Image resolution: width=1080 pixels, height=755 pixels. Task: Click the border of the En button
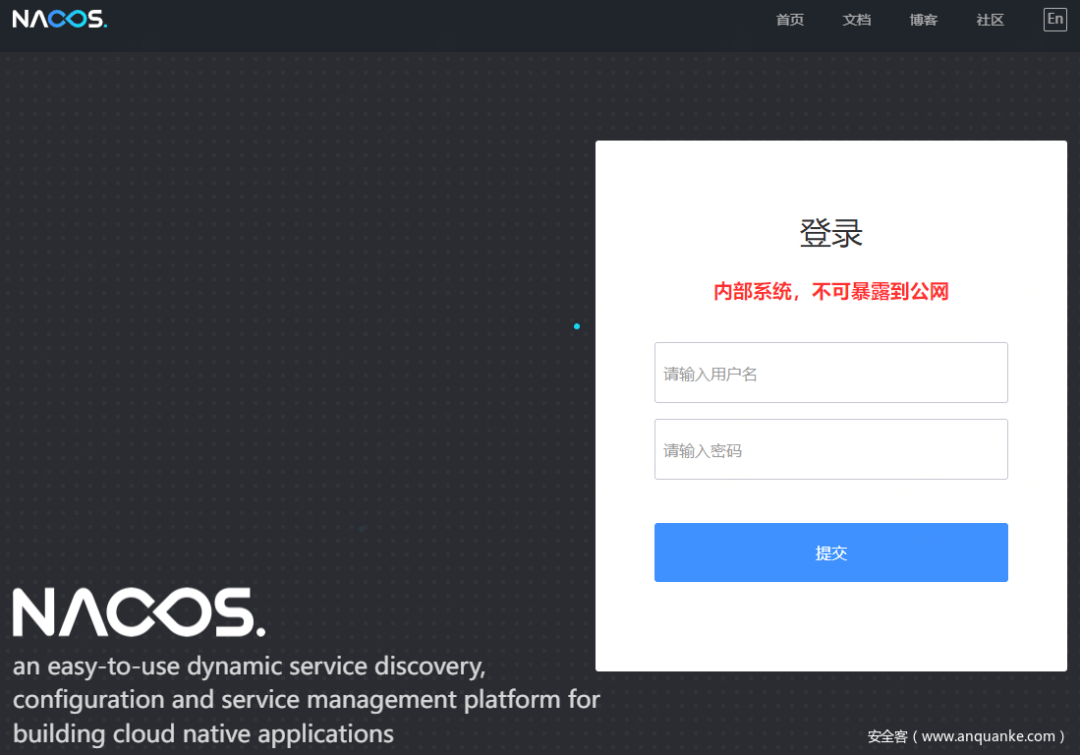[1055, 8]
